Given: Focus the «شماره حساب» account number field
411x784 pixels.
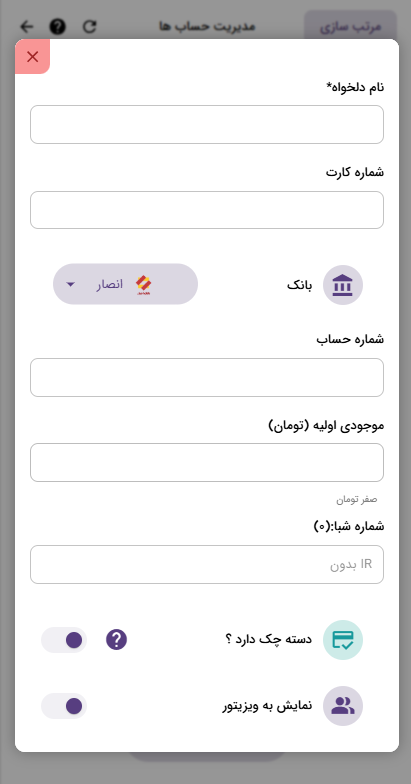Looking at the screenshot, I should [x=207, y=378].
